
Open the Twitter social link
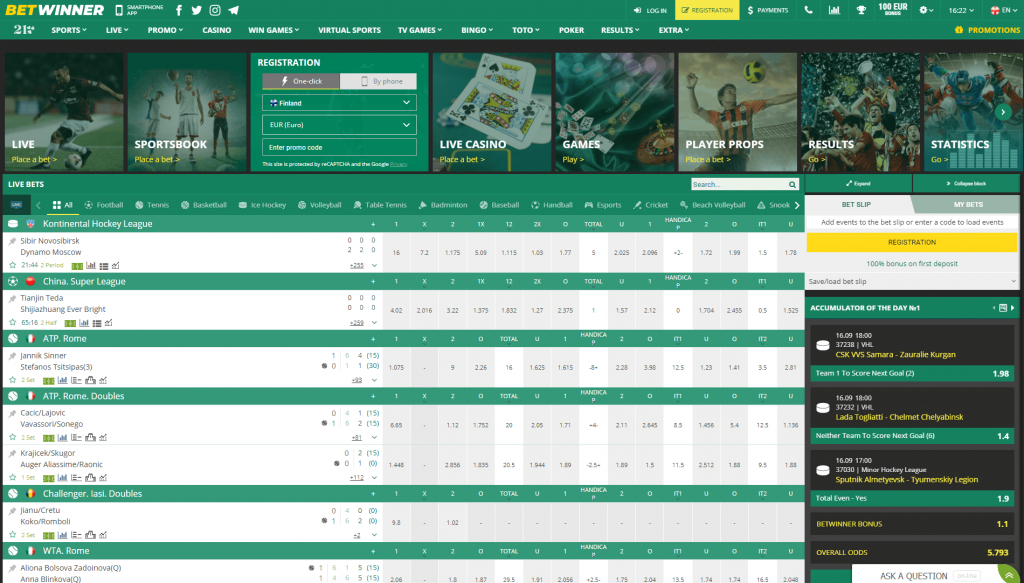coord(197,10)
